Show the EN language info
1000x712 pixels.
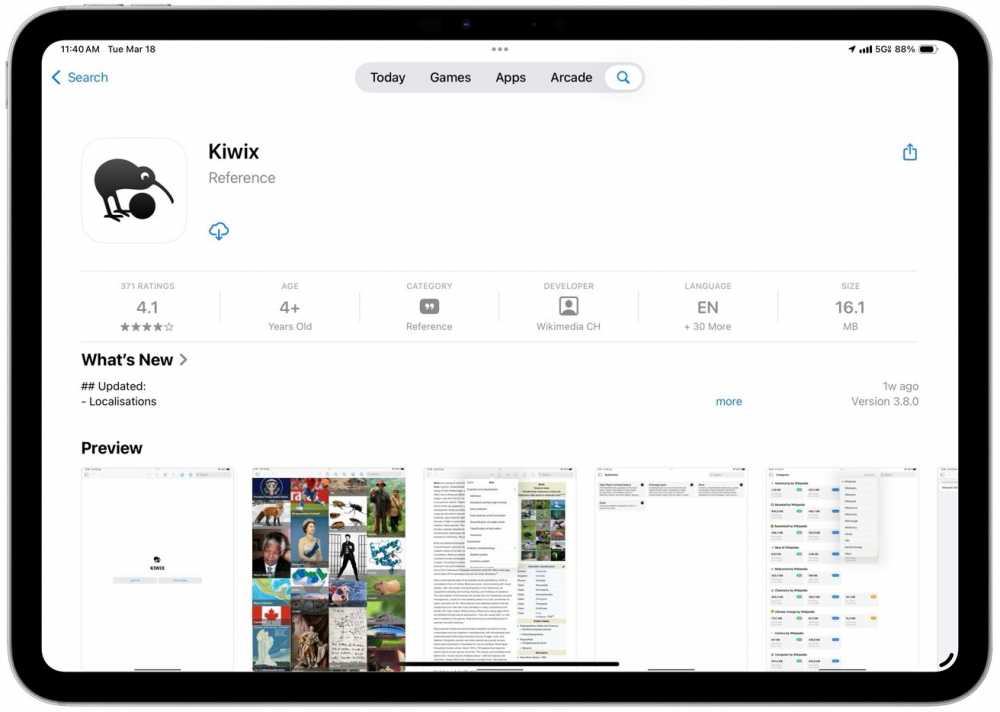tap(708, 307)
